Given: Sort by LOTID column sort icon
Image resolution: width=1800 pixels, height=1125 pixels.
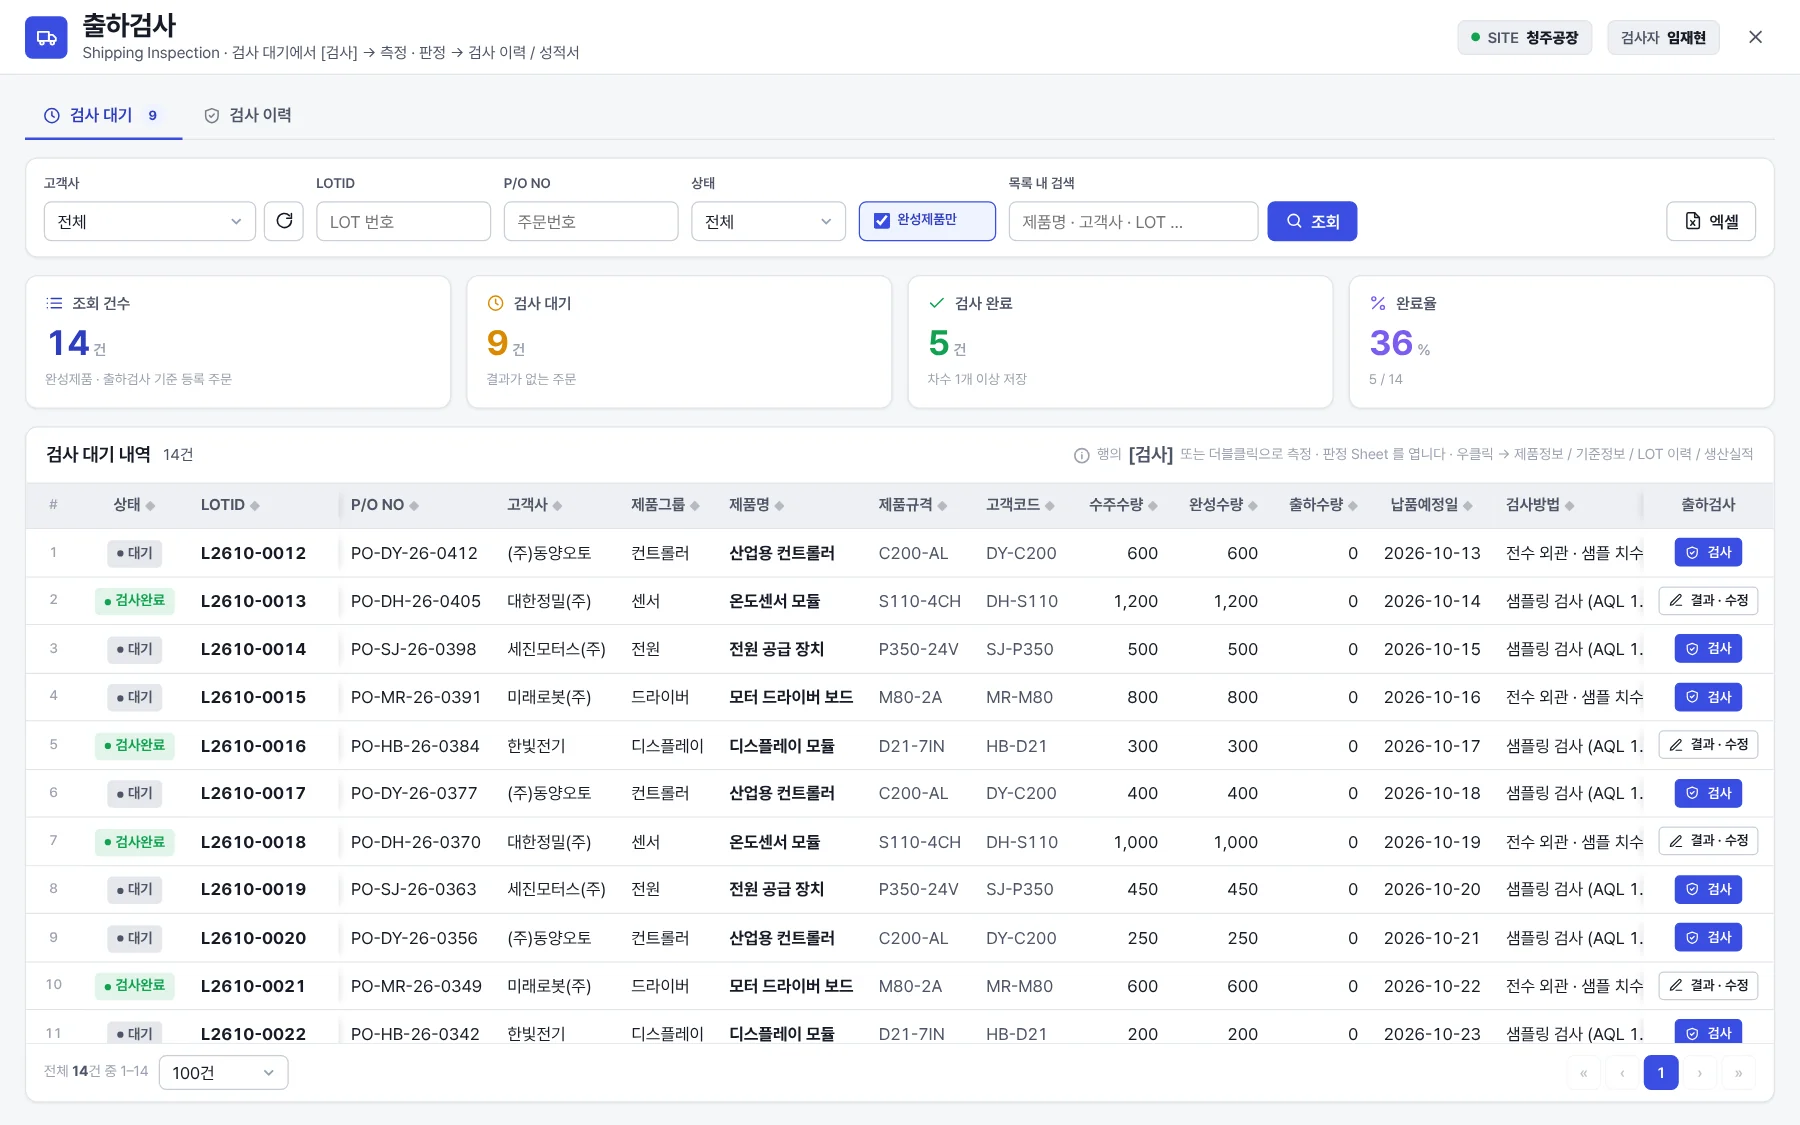Looking at the screenshot, I should tap(255, 506).
